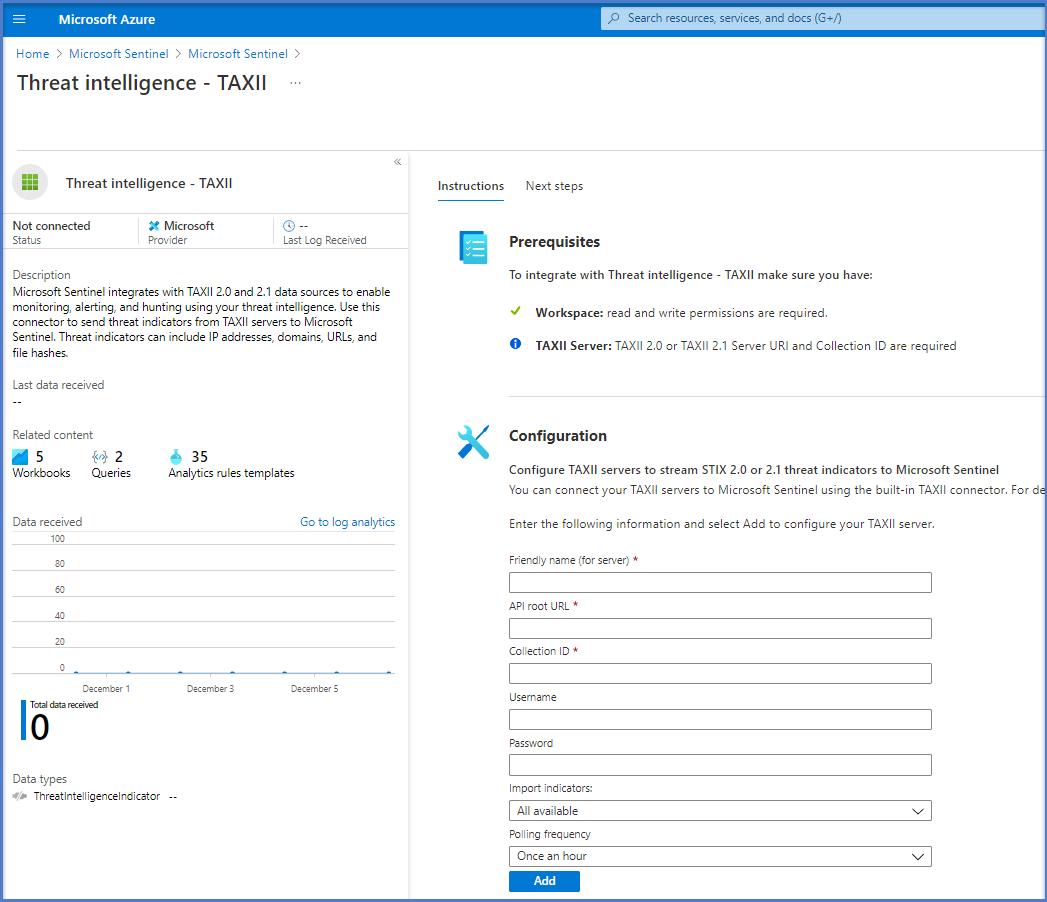This screenshot has height=902, width=1047.
Task: Open the Azure portal hamburger menu
Action: (x=19, y=19)
